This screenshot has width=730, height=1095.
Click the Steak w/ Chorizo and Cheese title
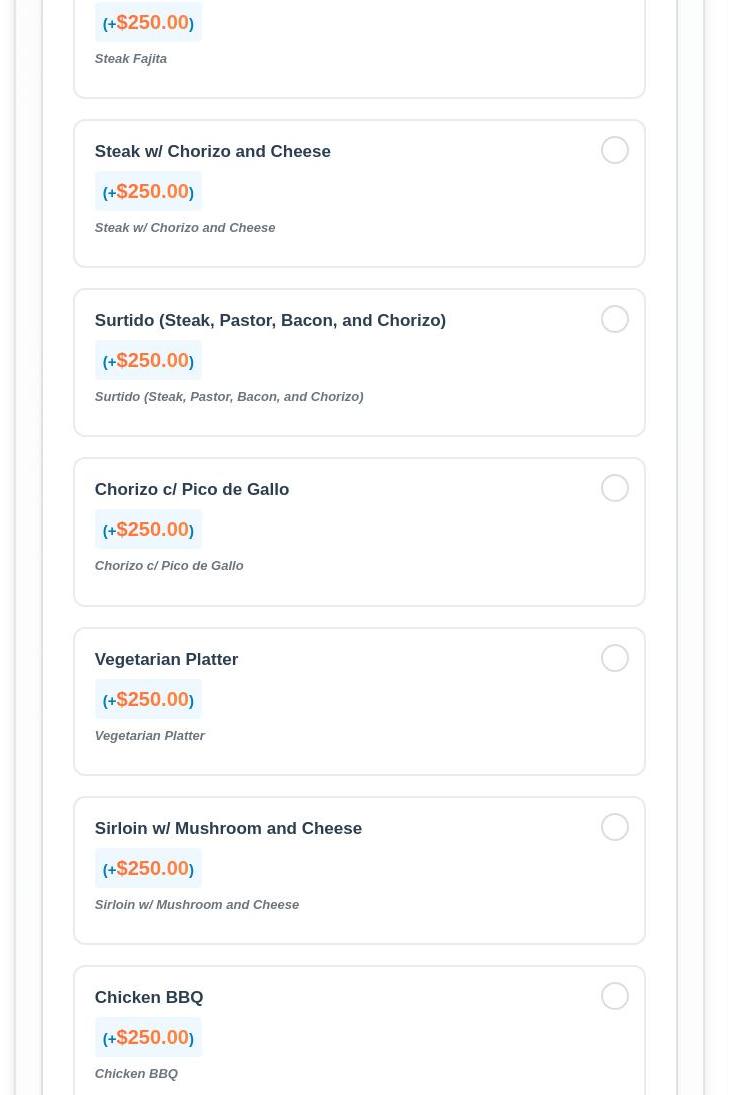click(x=212, y=152)
